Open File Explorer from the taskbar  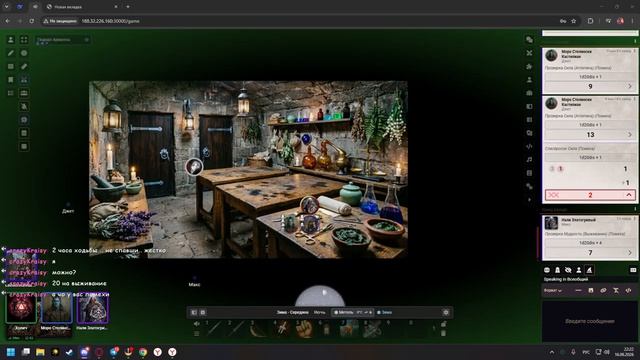(x=40, y=352)
